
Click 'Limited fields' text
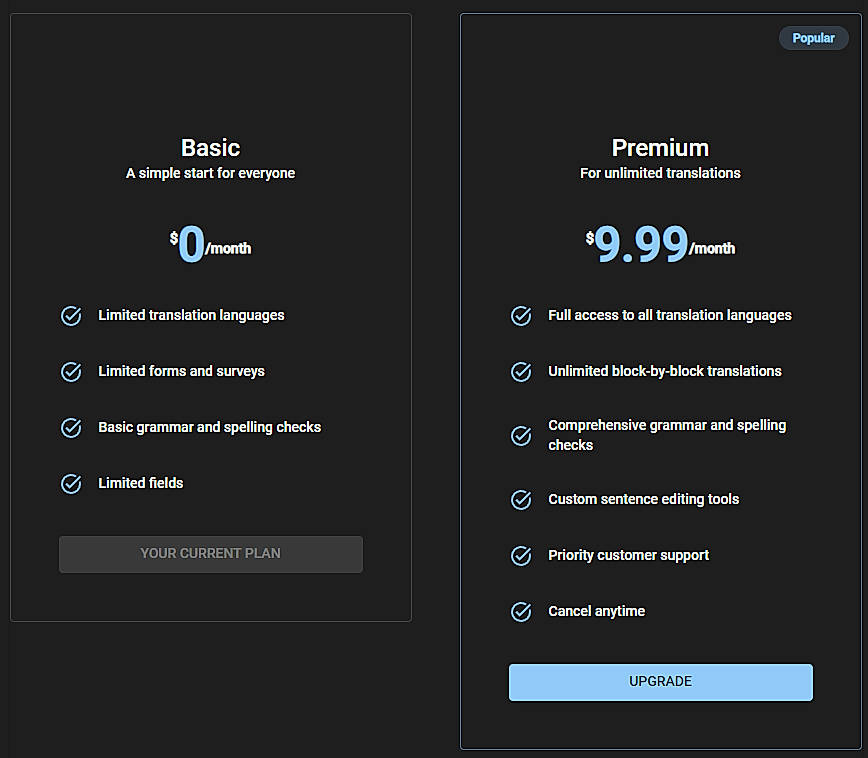(141, 483)
